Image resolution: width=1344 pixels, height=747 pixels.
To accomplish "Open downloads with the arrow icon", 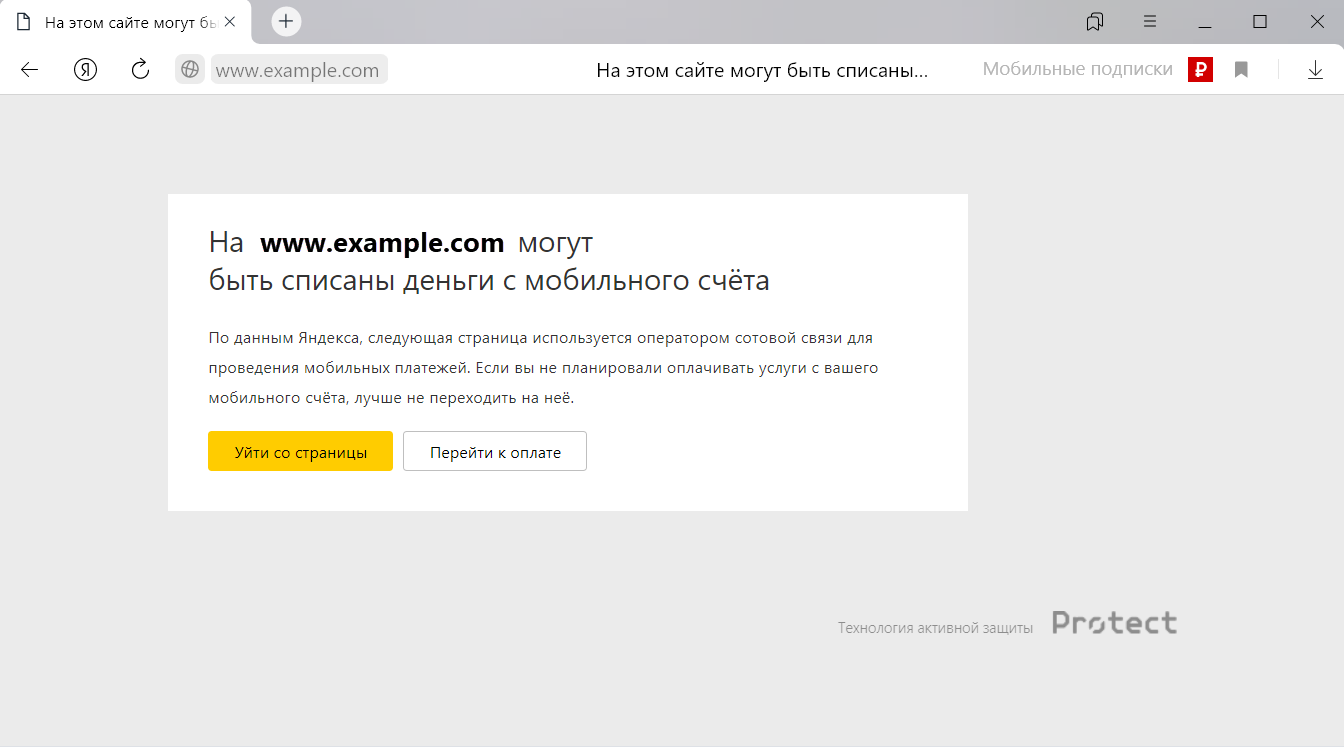I will tap(1315, 70).
